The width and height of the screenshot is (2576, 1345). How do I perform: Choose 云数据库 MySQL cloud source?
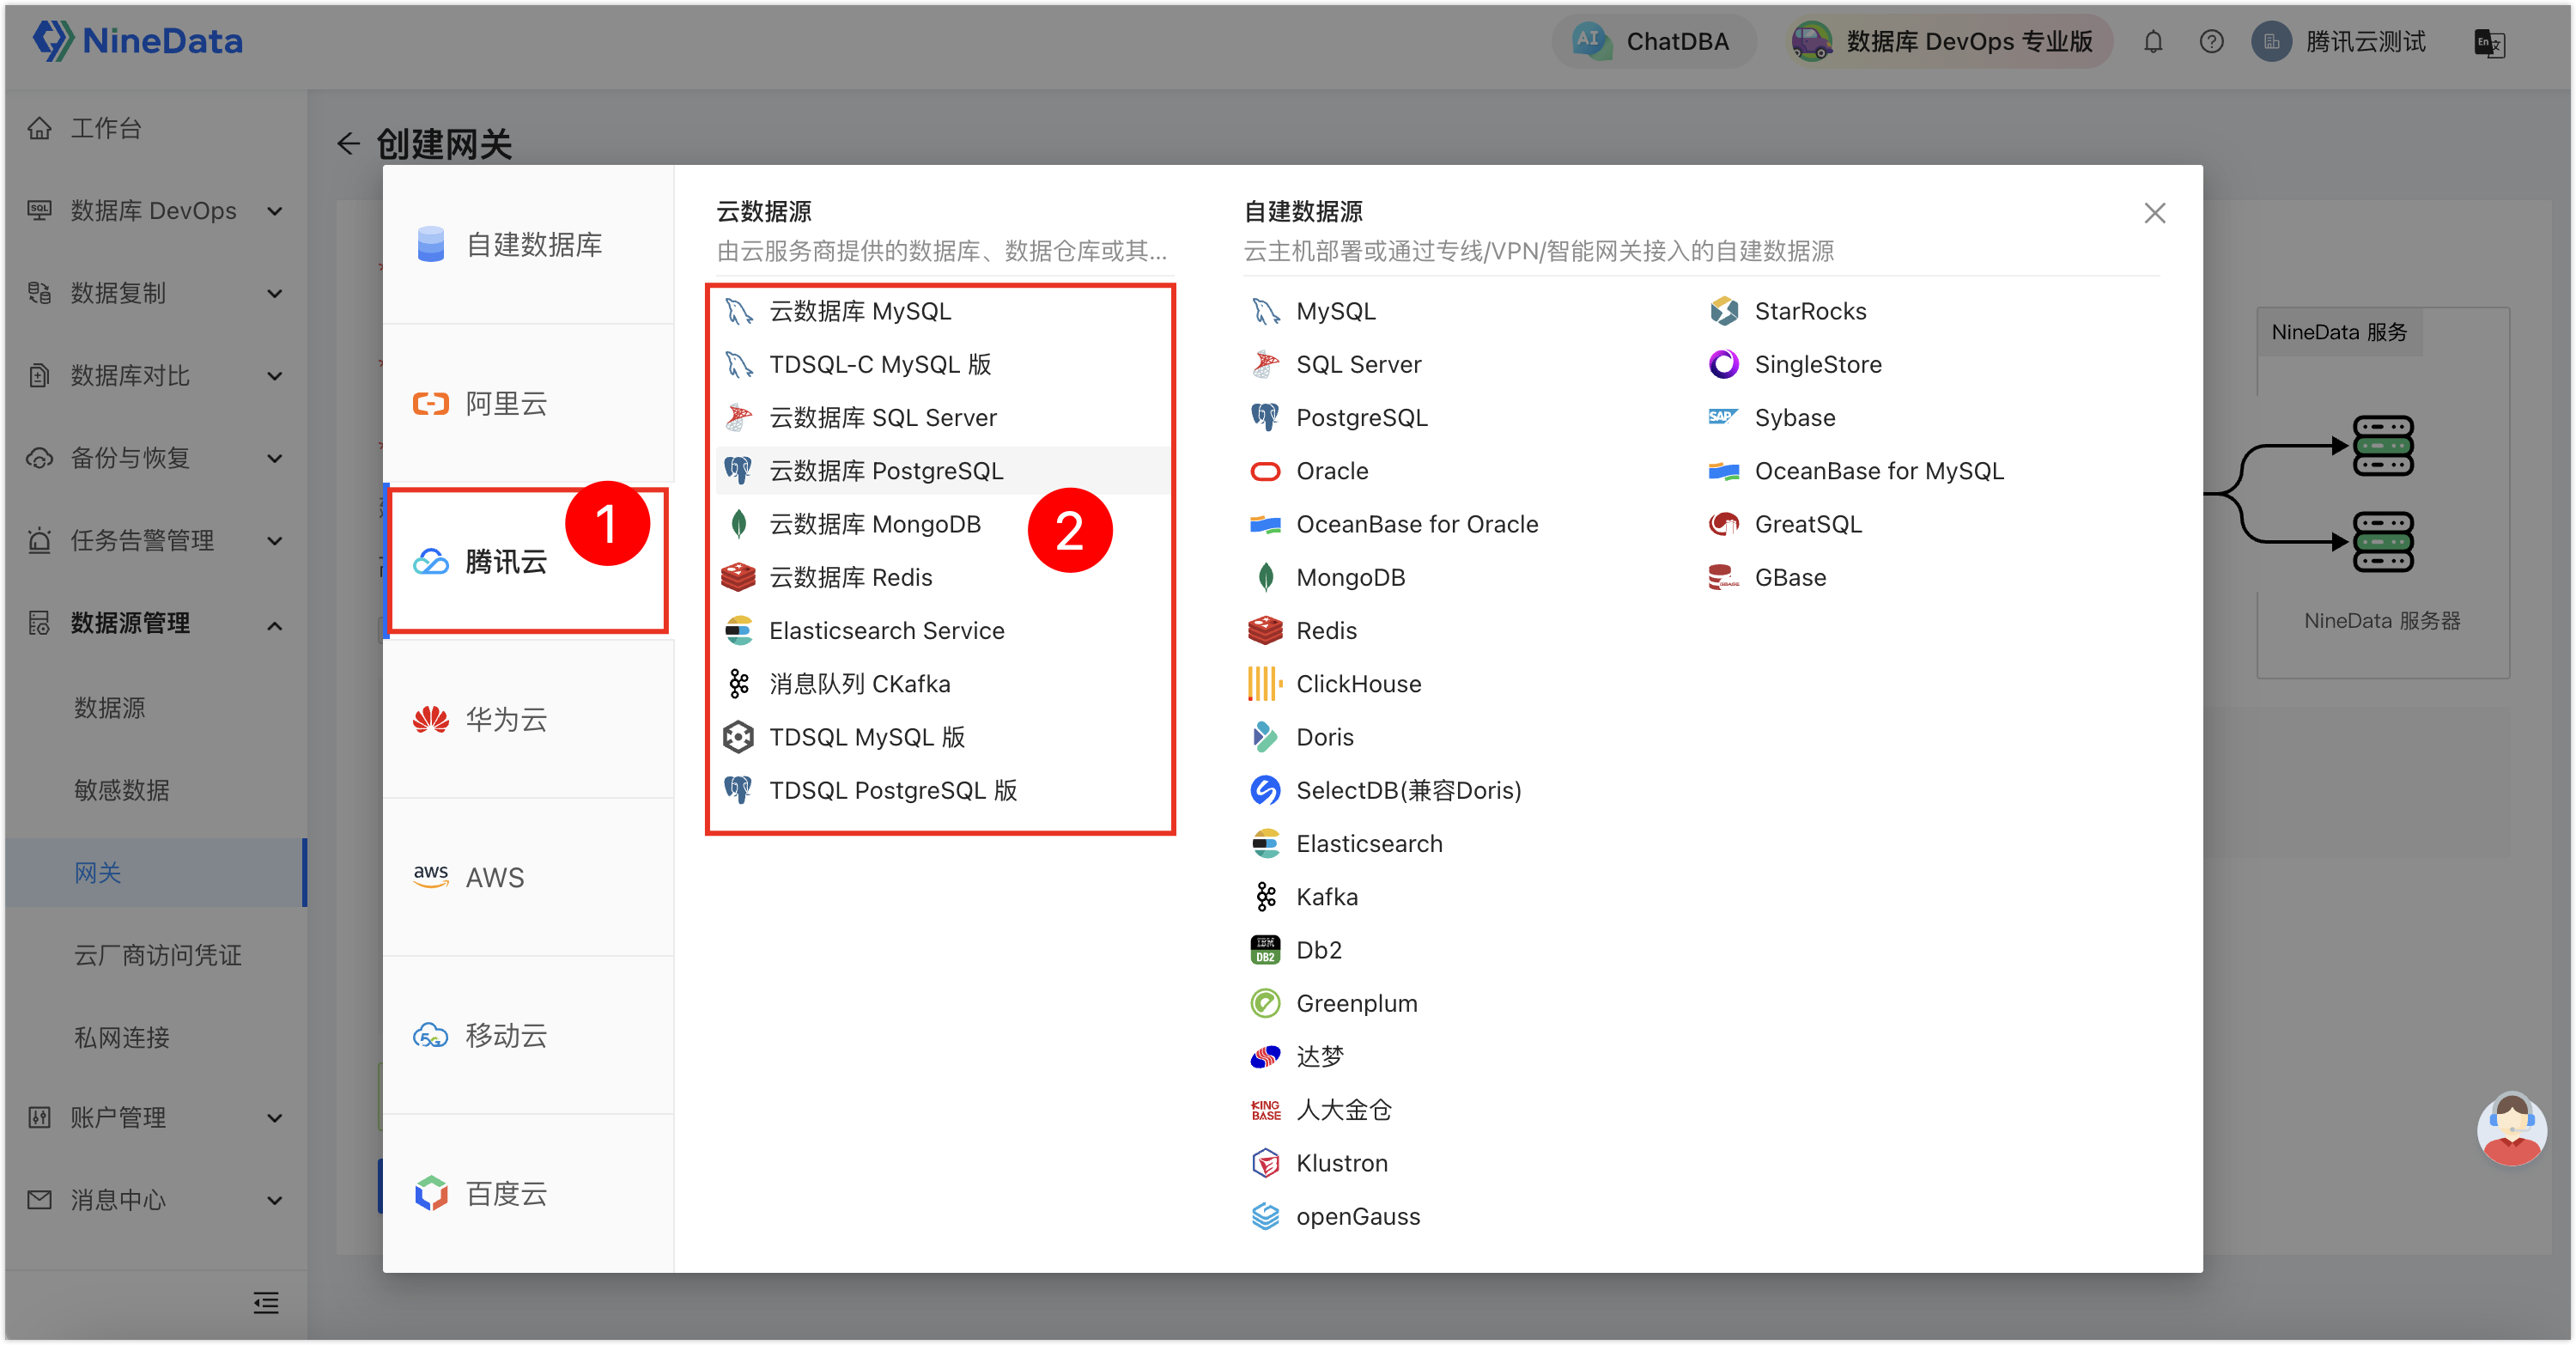pos(942,312)
